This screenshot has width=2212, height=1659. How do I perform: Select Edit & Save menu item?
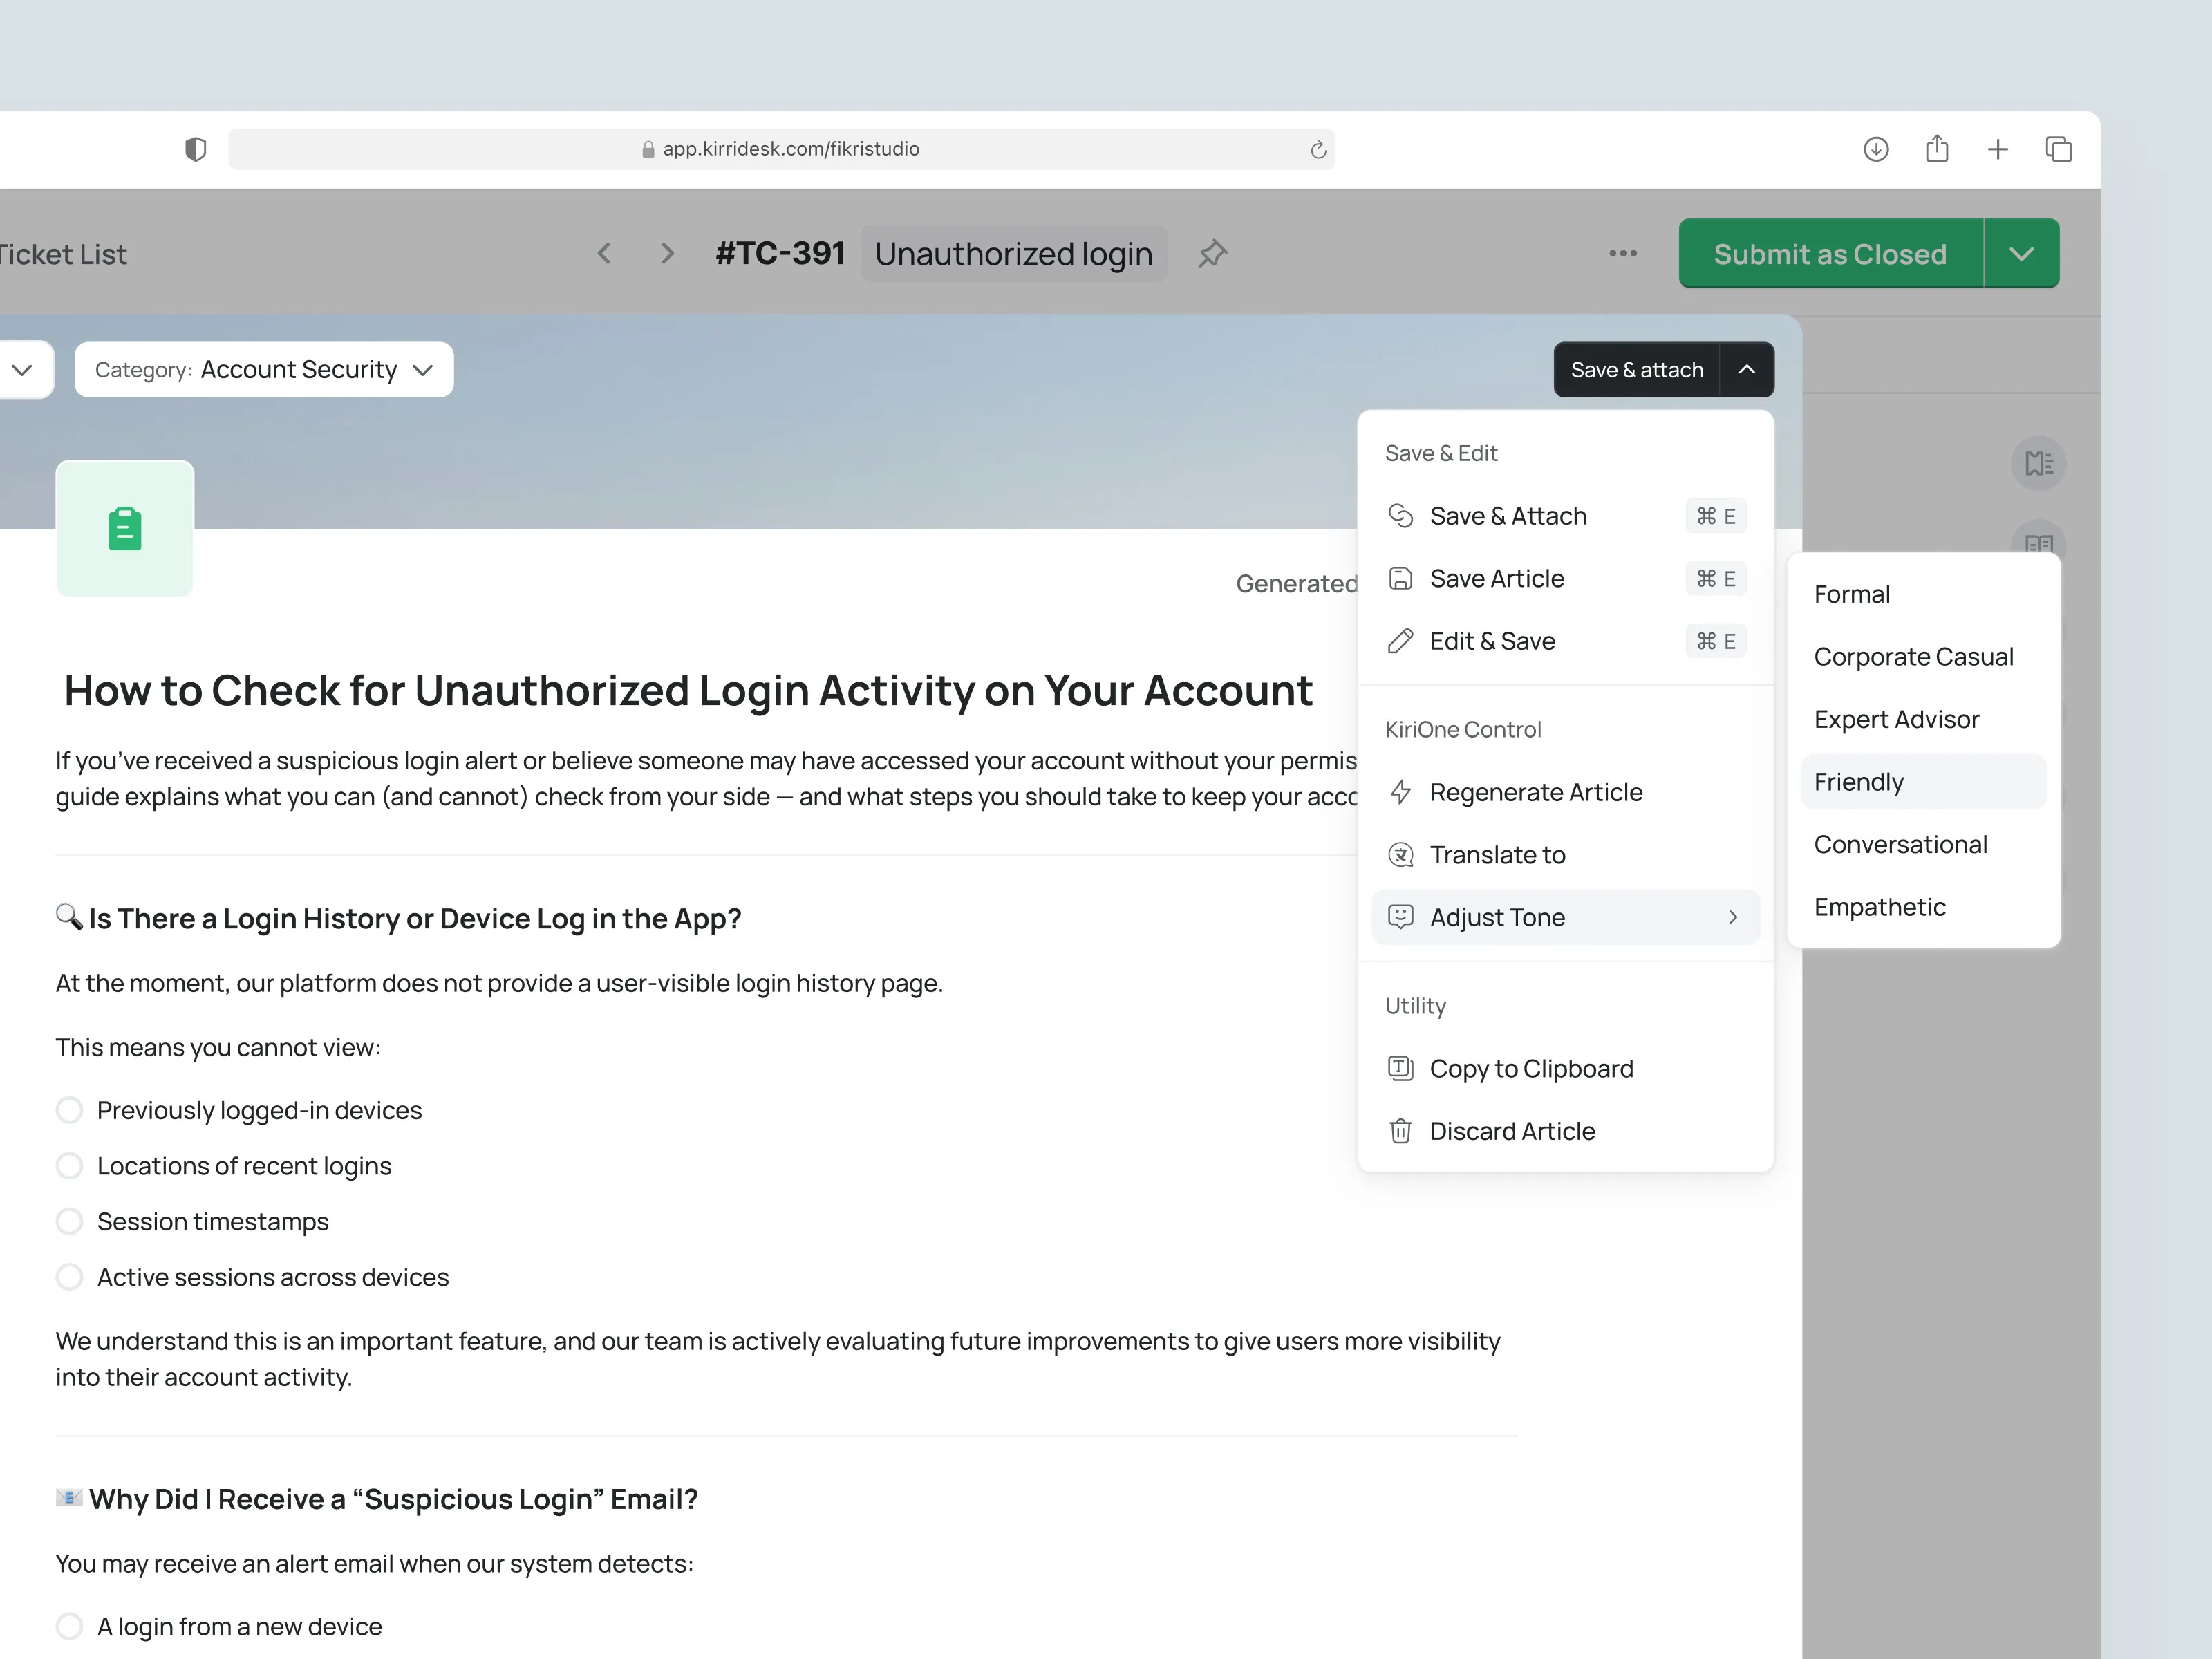1565,641
